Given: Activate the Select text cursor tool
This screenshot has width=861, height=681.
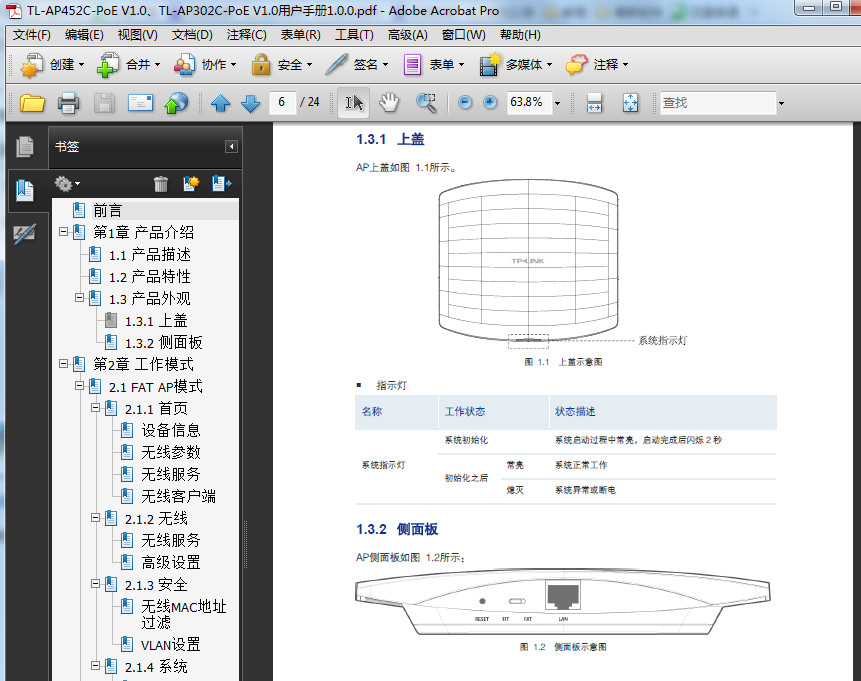Looking at the screenshot, I should pyautogui.click(x=354, y=103).
